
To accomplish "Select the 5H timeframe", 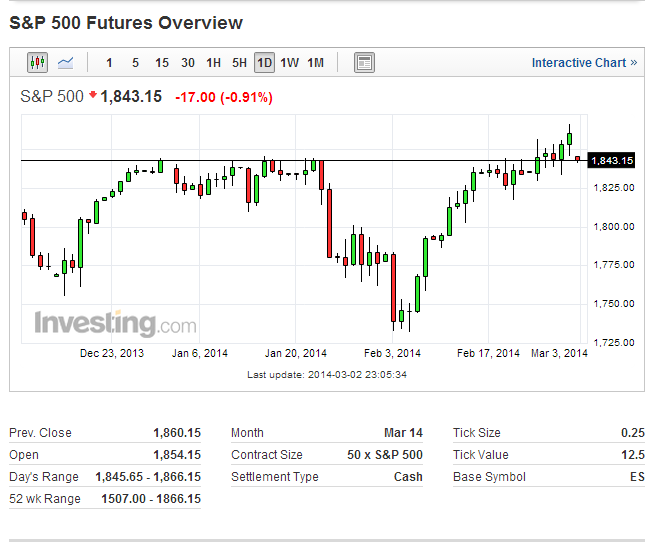I will pyautogui.click(x=239, y=63).
